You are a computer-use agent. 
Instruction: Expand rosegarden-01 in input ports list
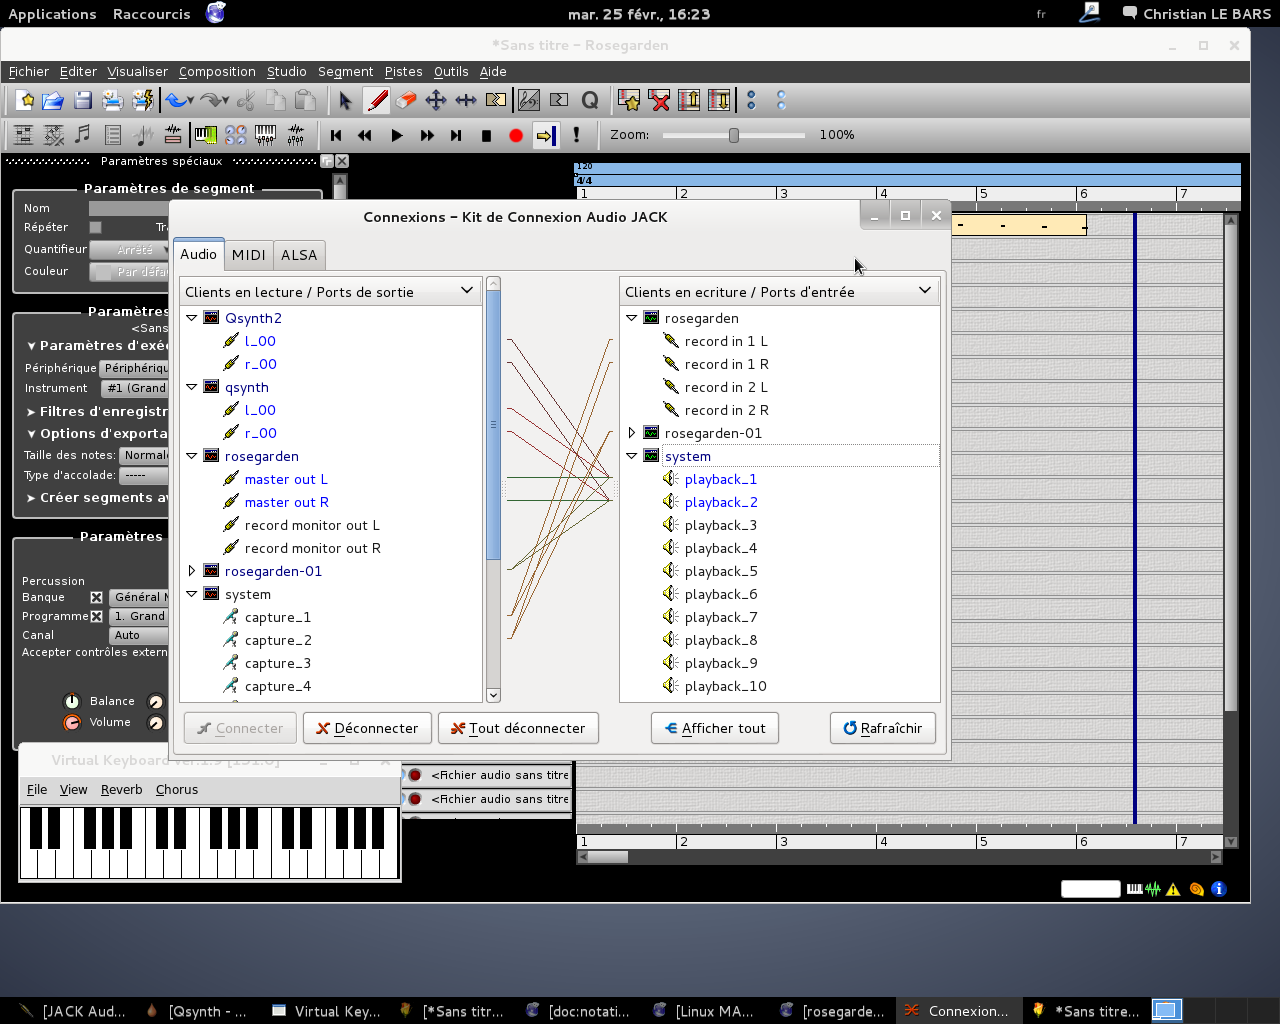click(632, 433)
